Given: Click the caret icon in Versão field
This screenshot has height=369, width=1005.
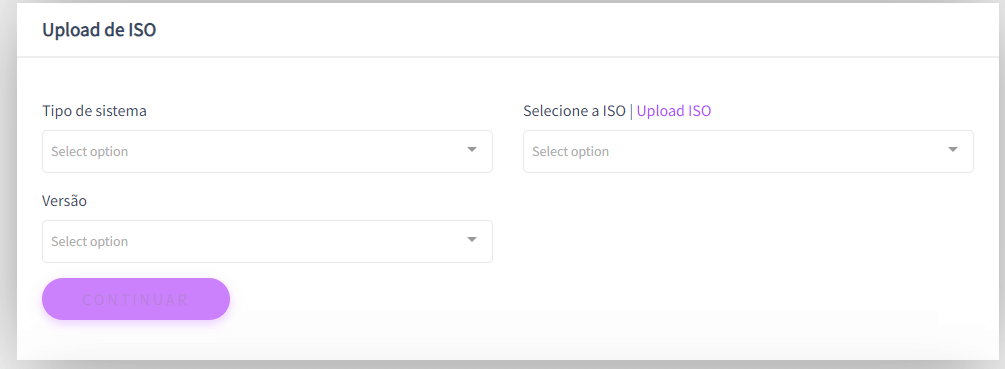Looking at the screenshot, I should (x=472, y=240).
